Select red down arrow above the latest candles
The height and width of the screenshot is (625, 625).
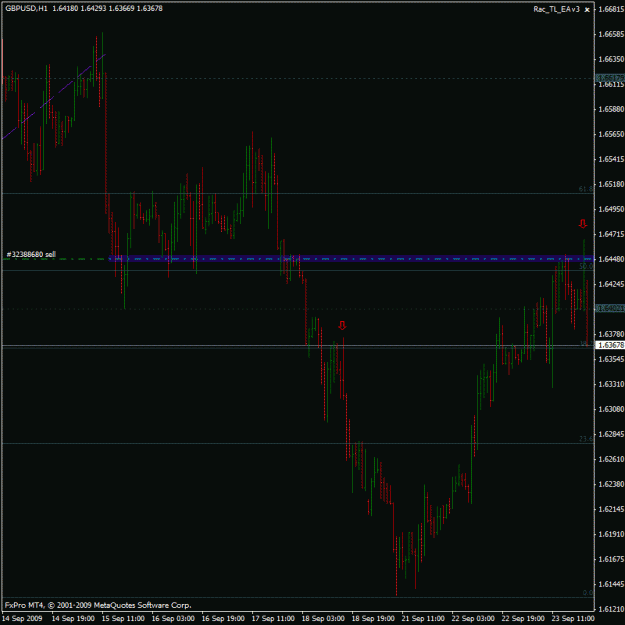[x=583, y=224]
